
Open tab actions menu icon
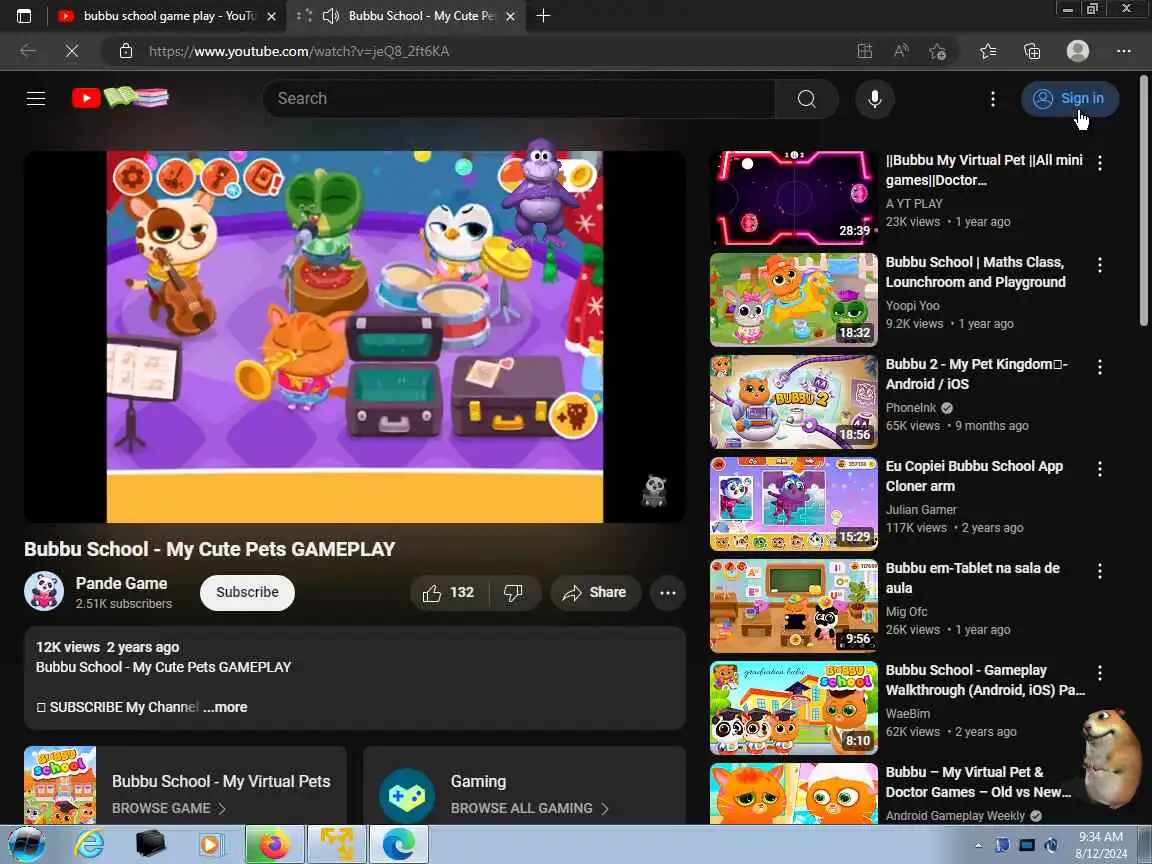(x=24, y=15)
